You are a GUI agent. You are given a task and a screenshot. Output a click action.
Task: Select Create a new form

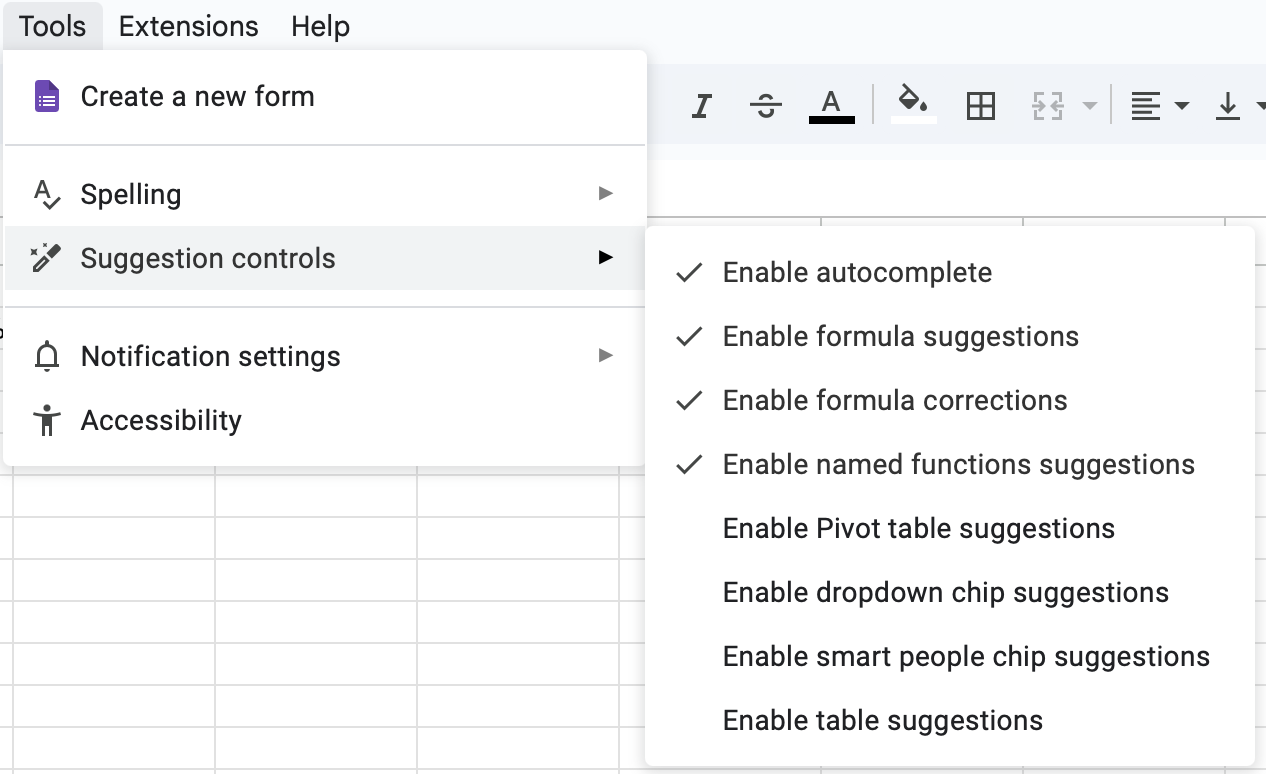point(197,96)
